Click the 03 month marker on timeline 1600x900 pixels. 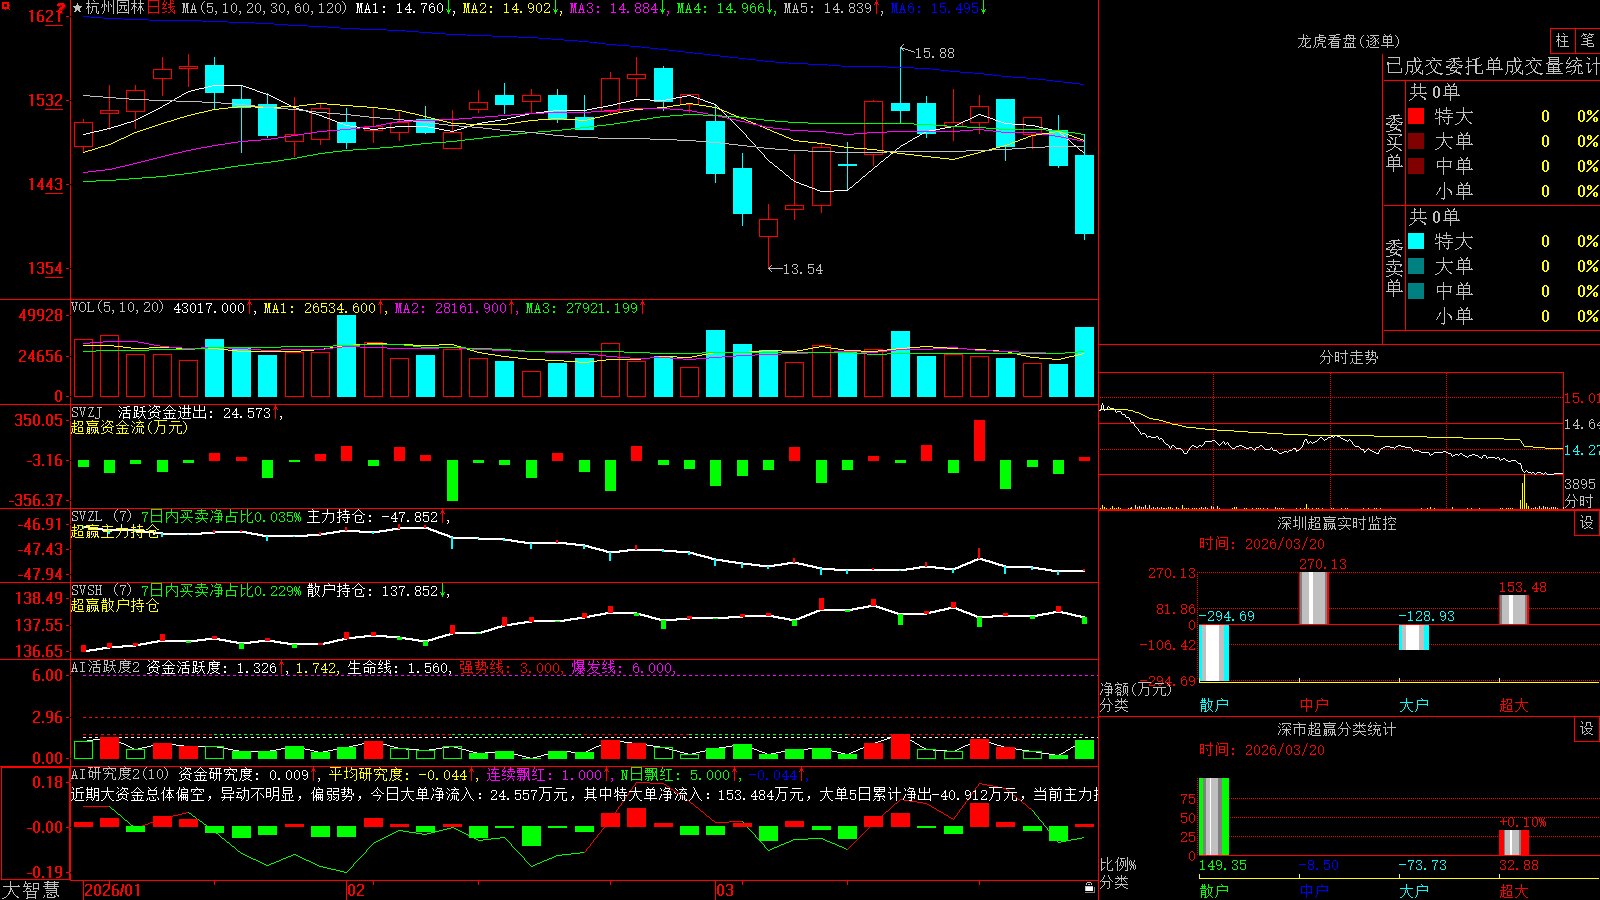click(x=725, y=890)
